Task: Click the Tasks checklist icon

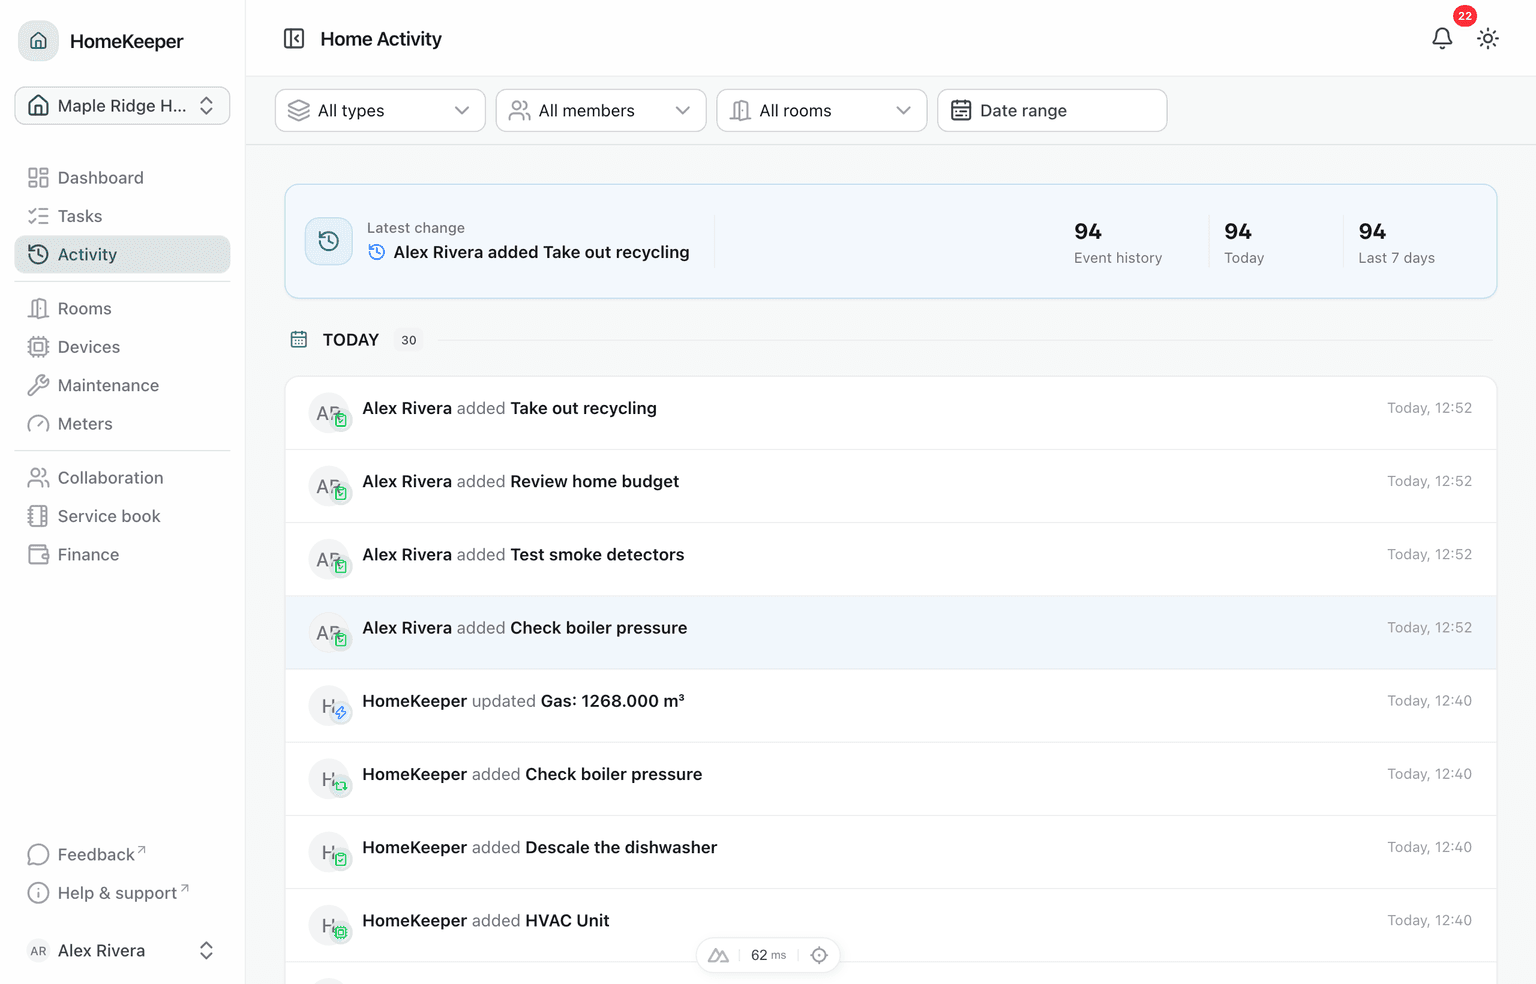Action: tap(38, 216)
